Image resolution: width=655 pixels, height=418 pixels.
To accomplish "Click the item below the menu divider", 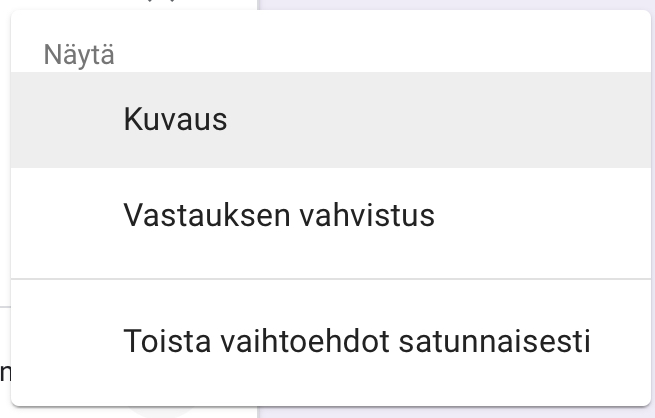I will [x=357, y=342].
